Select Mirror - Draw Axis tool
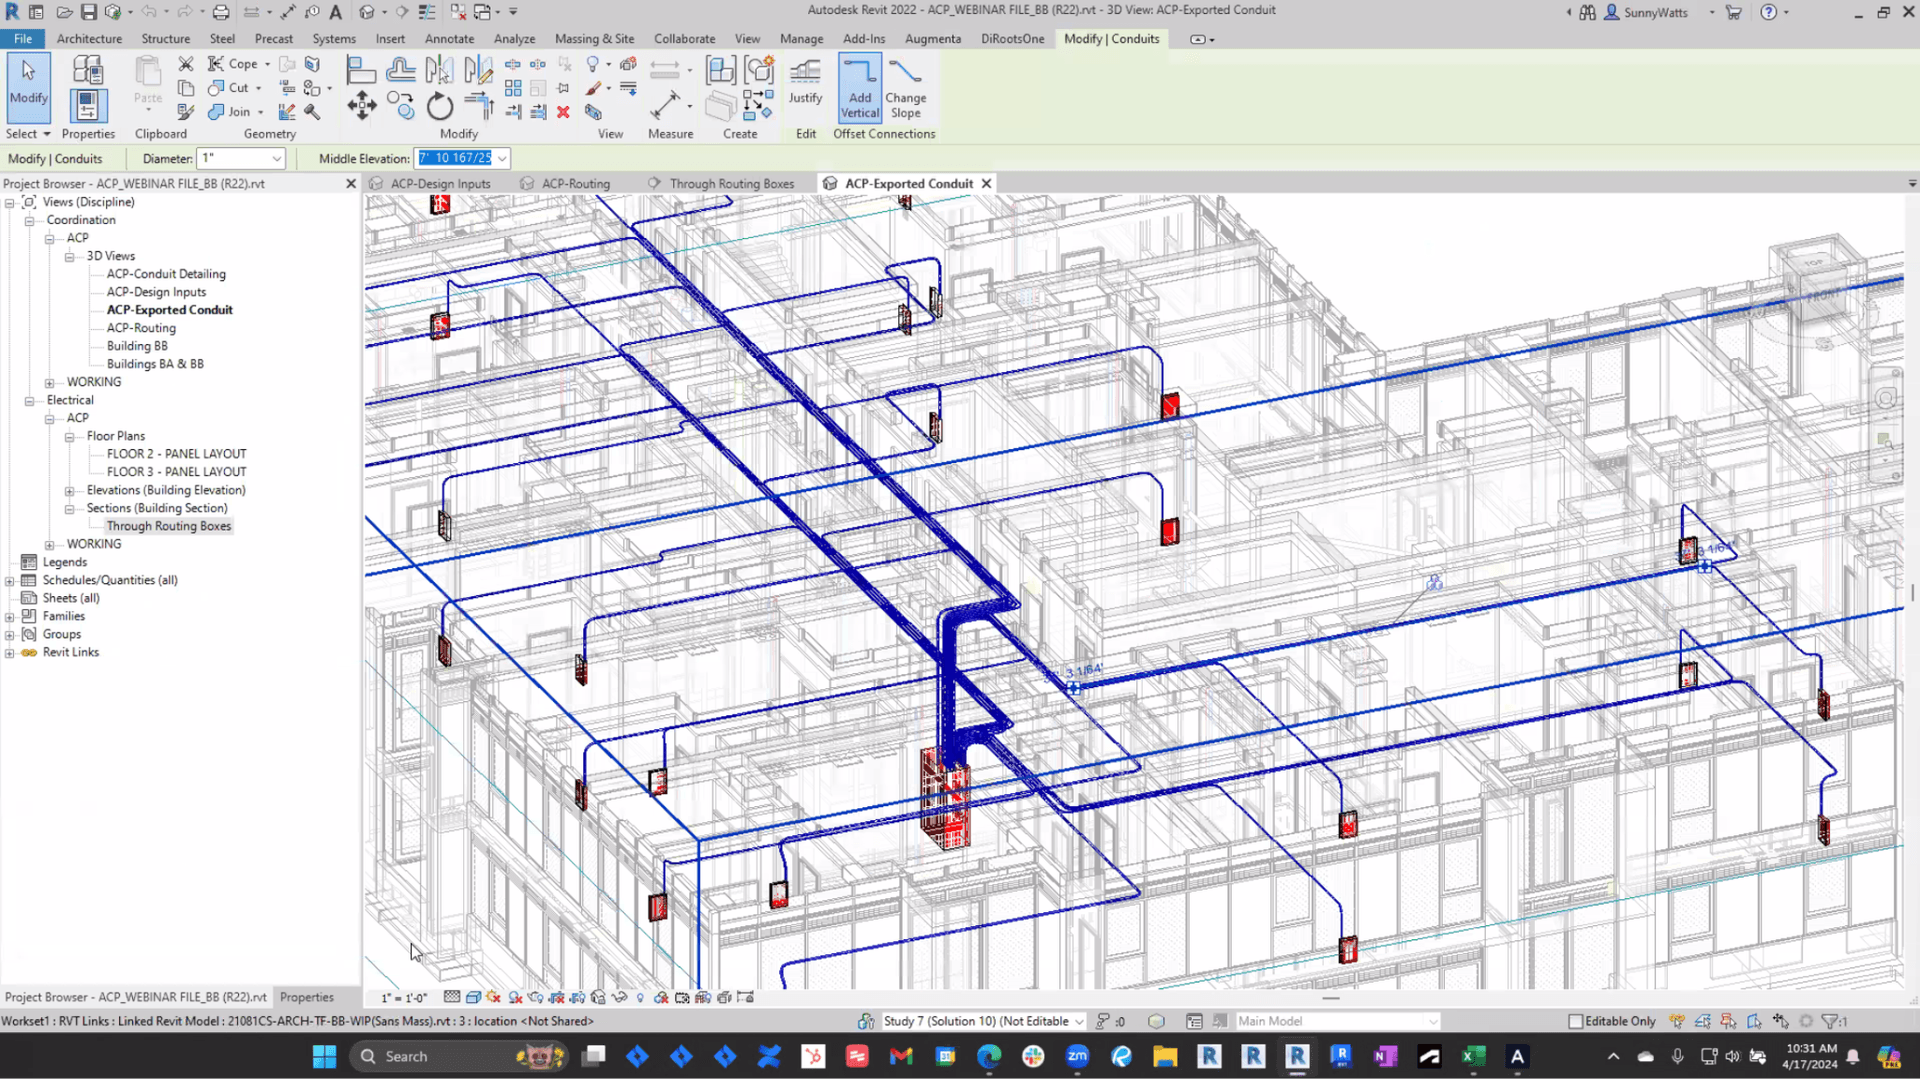Viewport: 1920px width, 1079px height. 478,69
